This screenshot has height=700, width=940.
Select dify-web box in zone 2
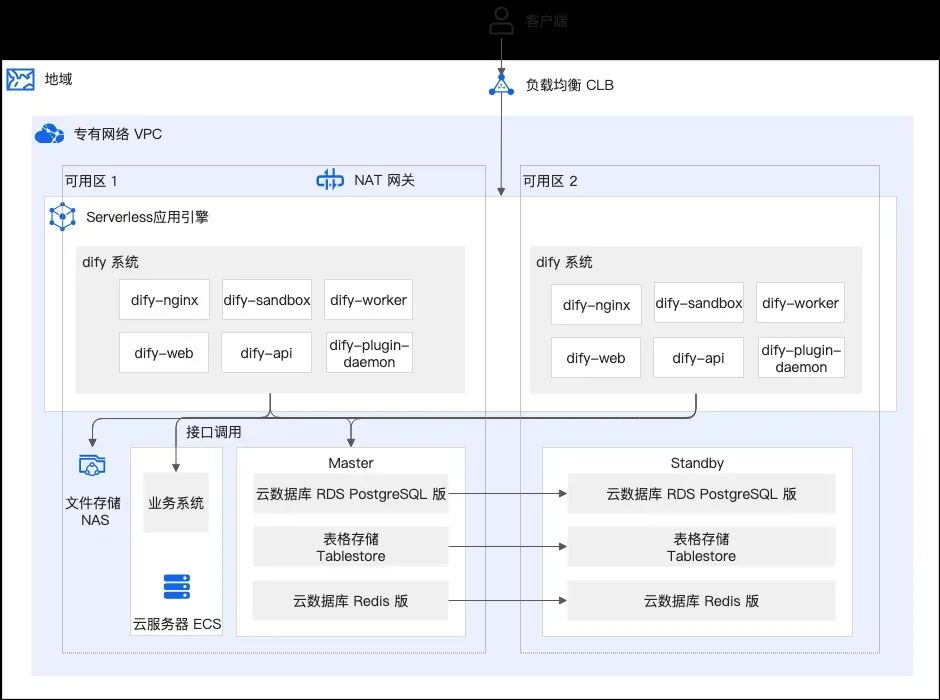tap(596, 358)
